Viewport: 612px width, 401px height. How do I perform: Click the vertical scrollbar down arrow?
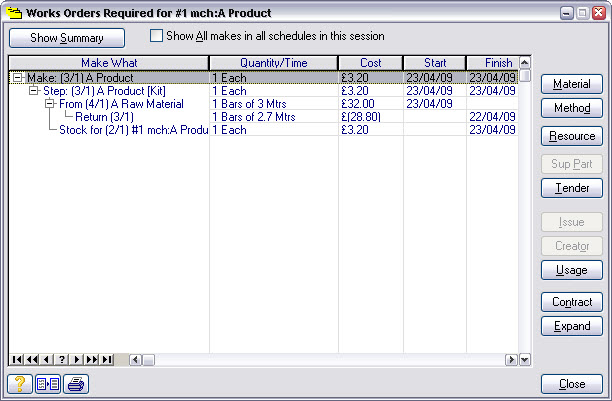[x=525, y=360]
